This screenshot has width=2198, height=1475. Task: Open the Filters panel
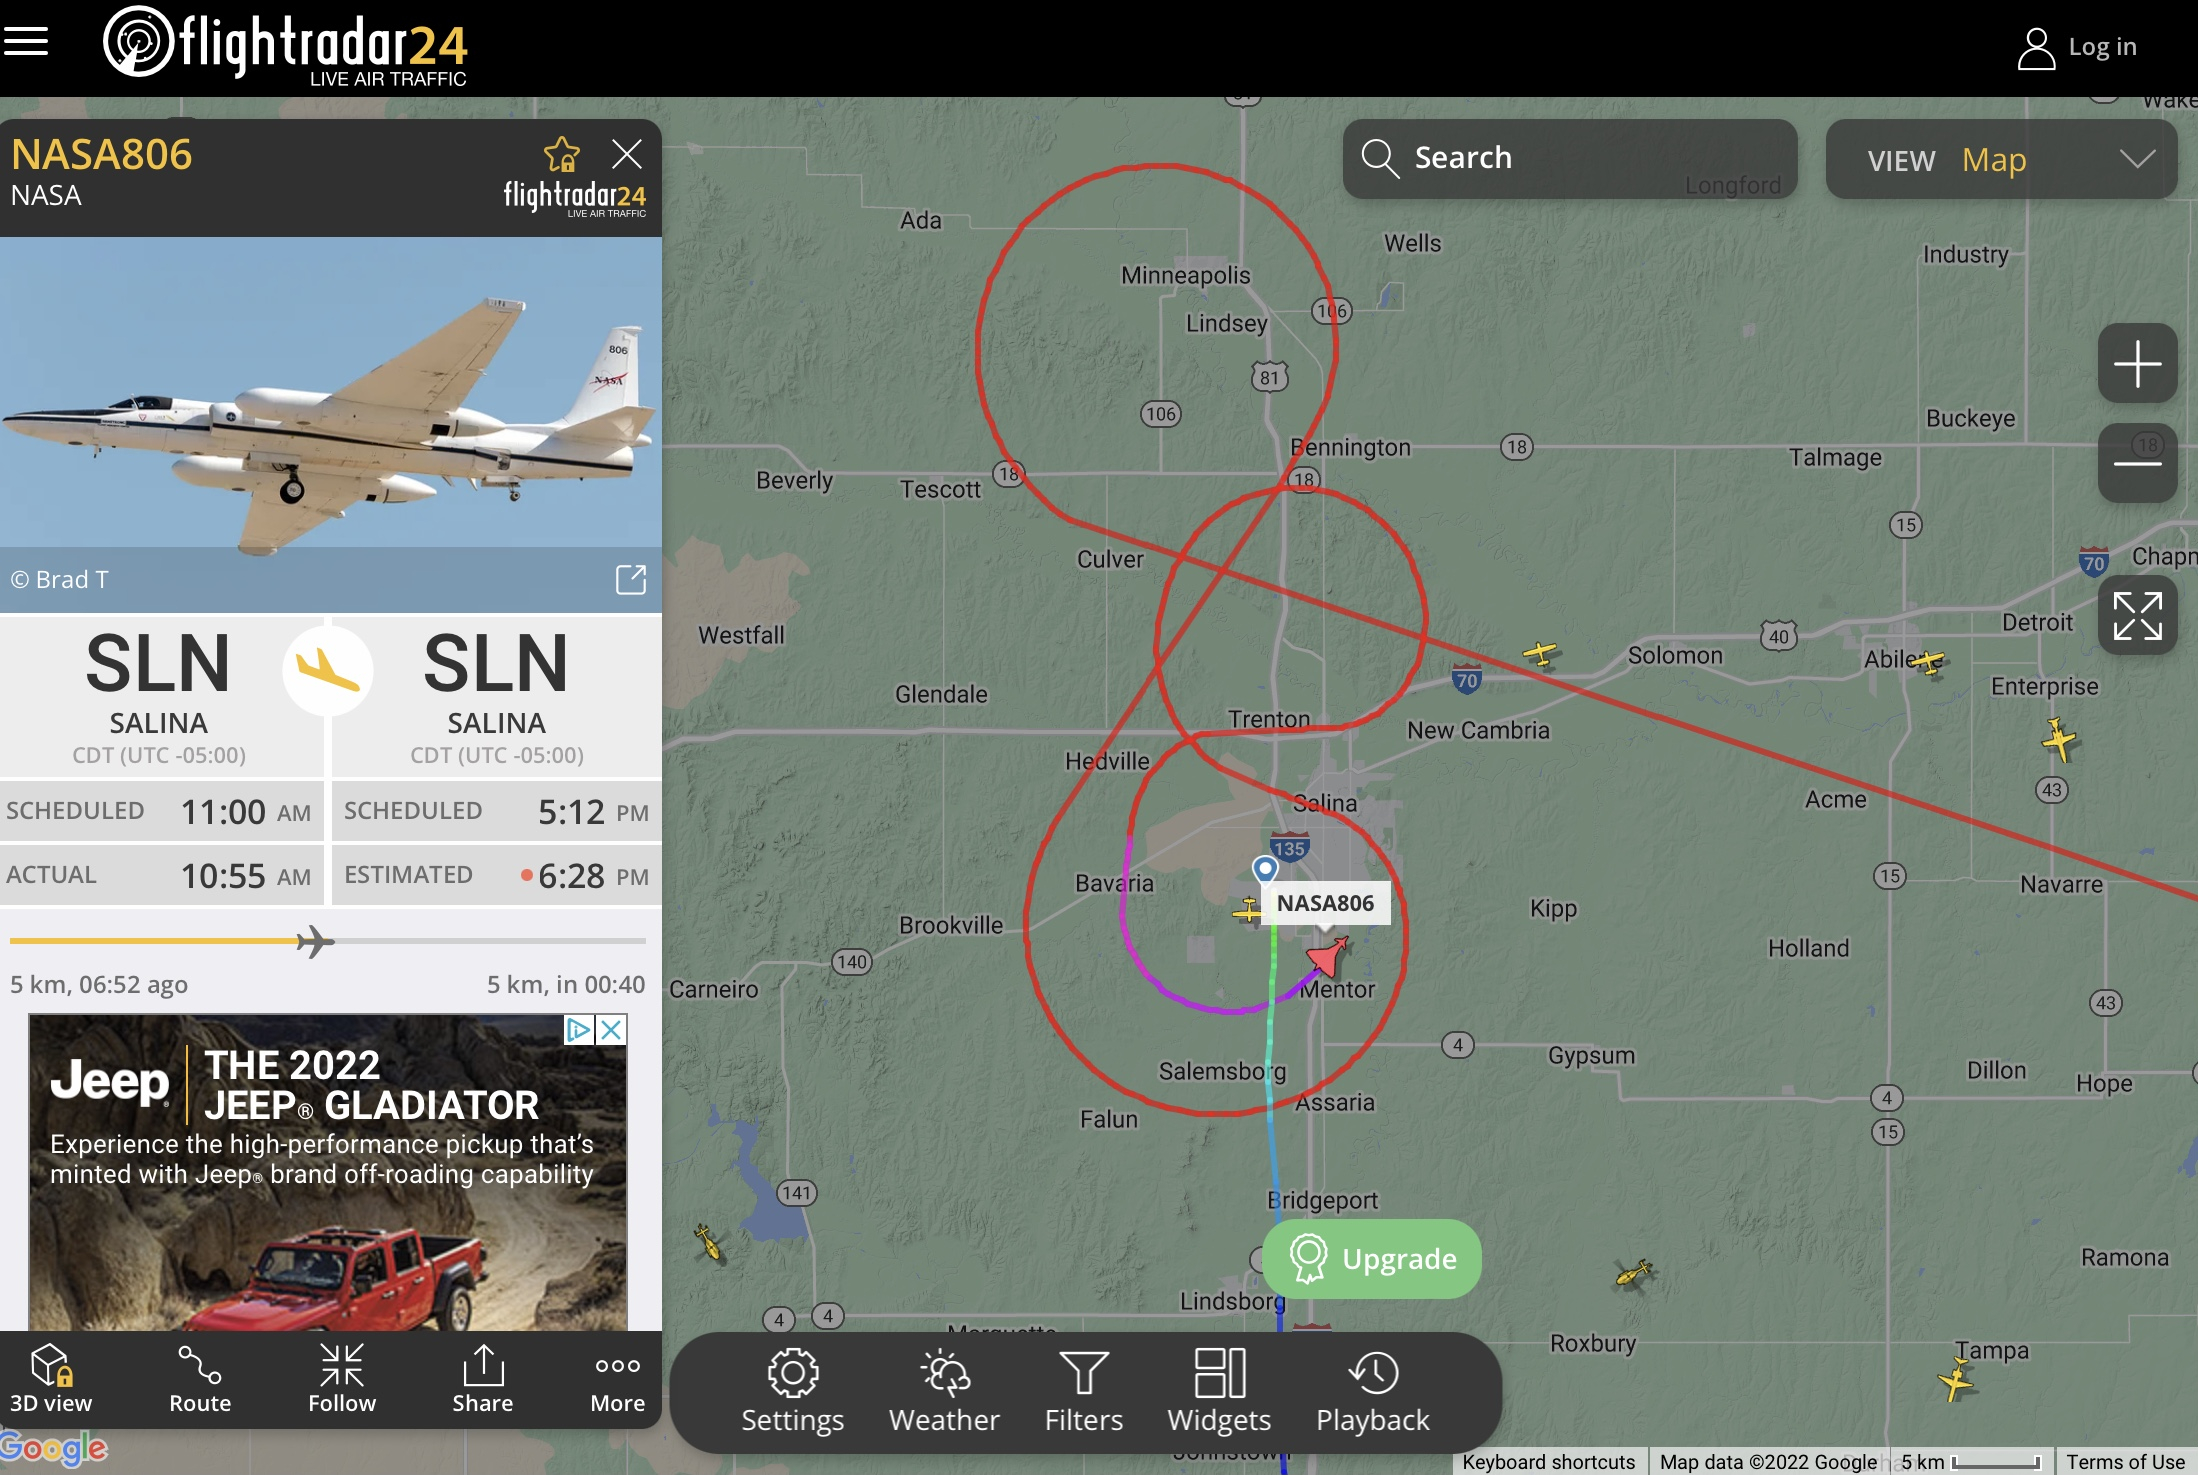click(1084, 1392)
